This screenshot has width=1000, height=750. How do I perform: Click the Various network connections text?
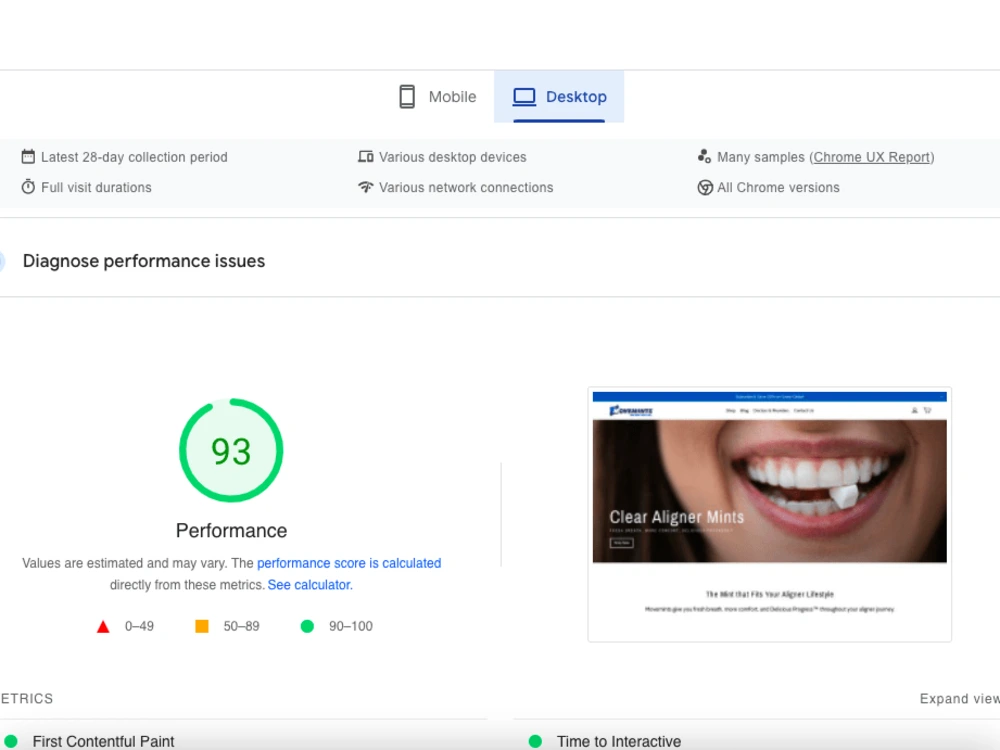click(466, 188)
